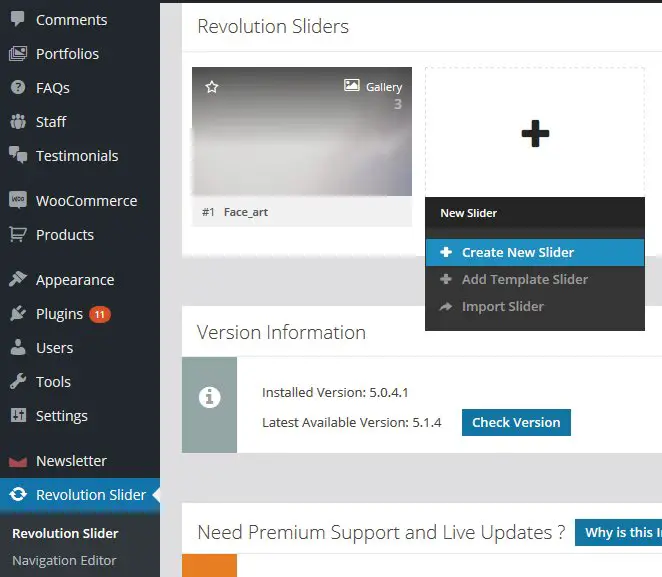The image size is (662, 577).
Task: Click the FAQs question mark icon
Action: tap(18, 87)
